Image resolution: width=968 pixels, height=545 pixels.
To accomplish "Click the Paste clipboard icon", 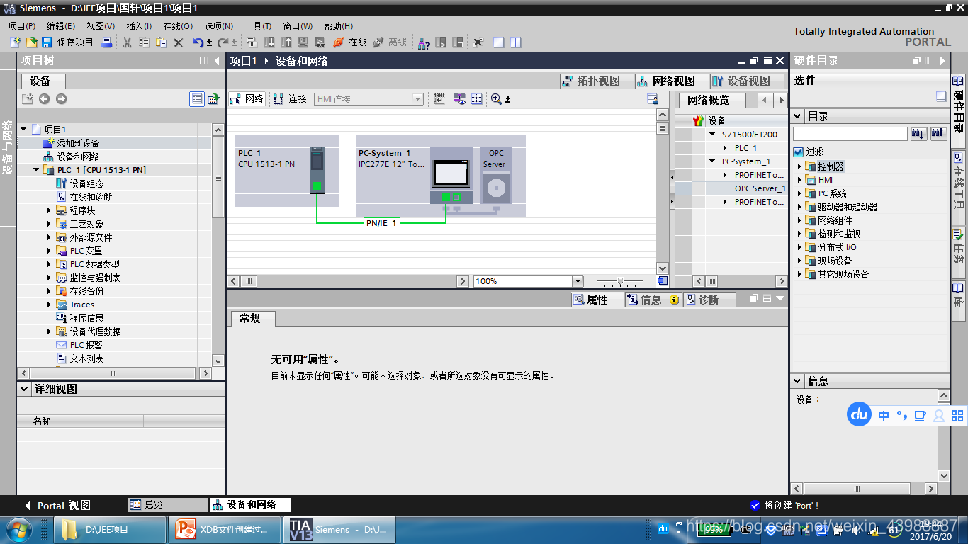I will pos(161,42).
